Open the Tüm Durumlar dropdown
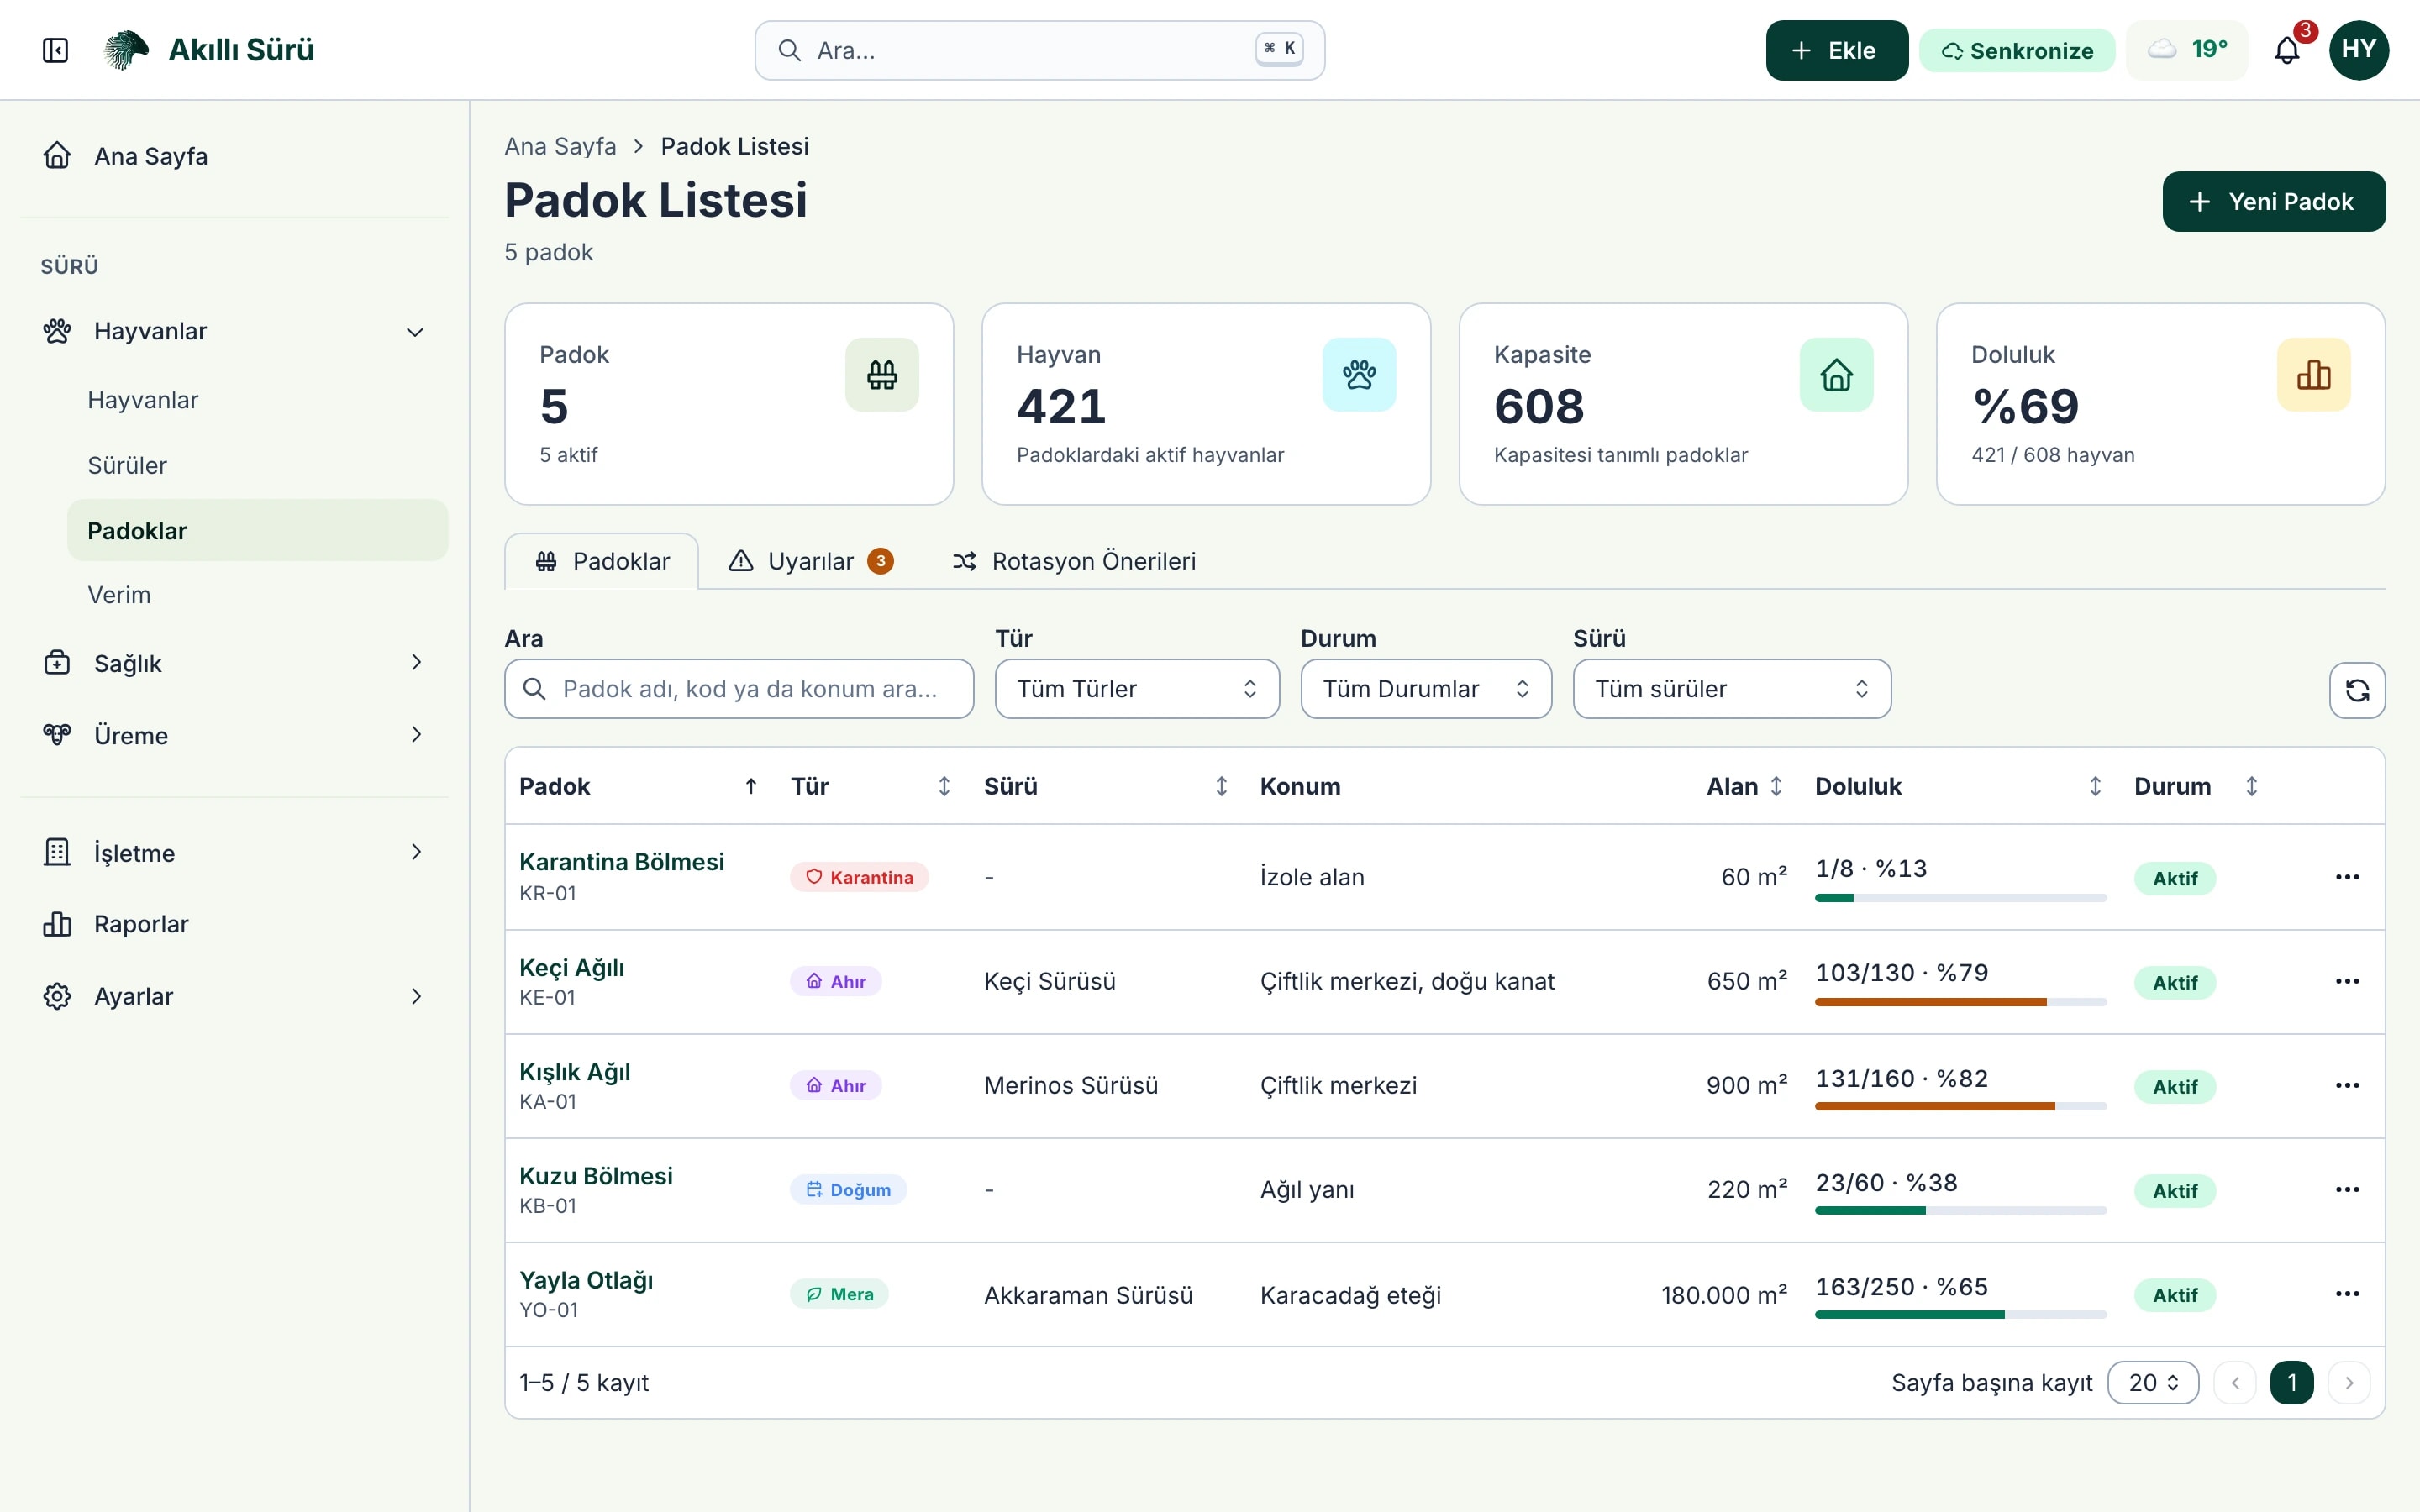The image size is (2420, 1512). pos(1426,689)
